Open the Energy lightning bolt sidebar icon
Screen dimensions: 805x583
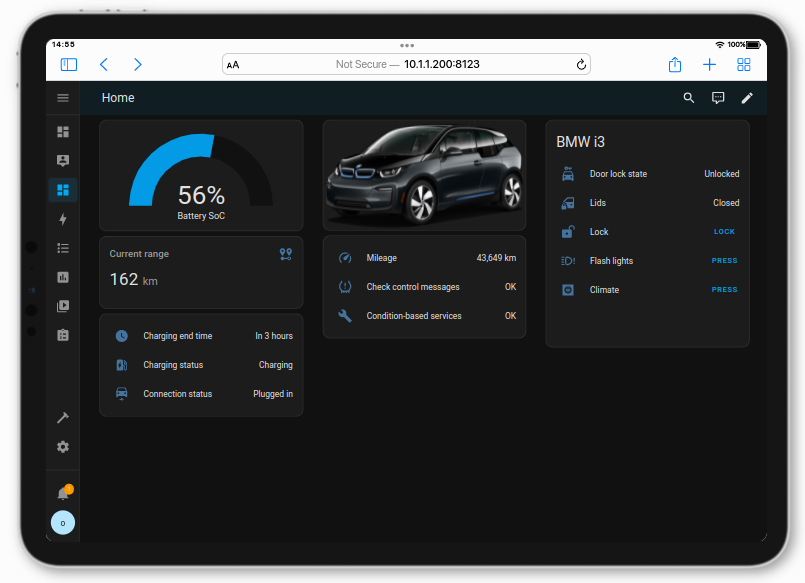63,219
